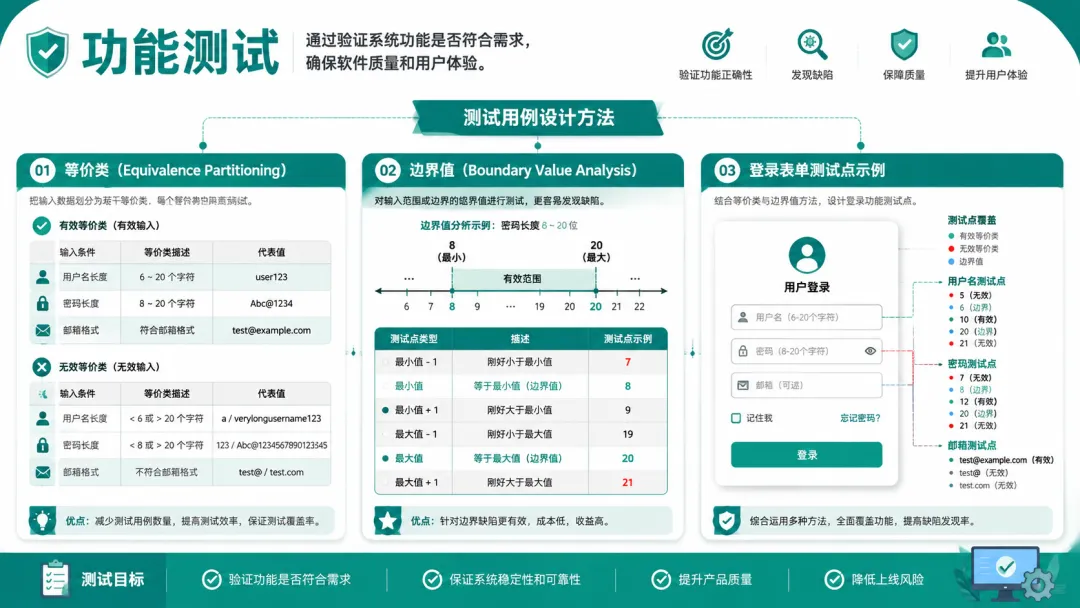Click the 等于最大值 (边界值) cell

point(518,459)
